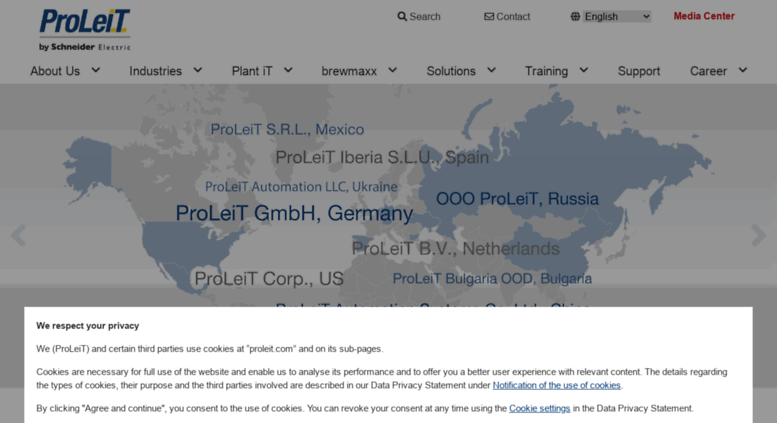Click the Contact link
The height and width of the screenshot is (423, 777).
(x=513, y=16)
